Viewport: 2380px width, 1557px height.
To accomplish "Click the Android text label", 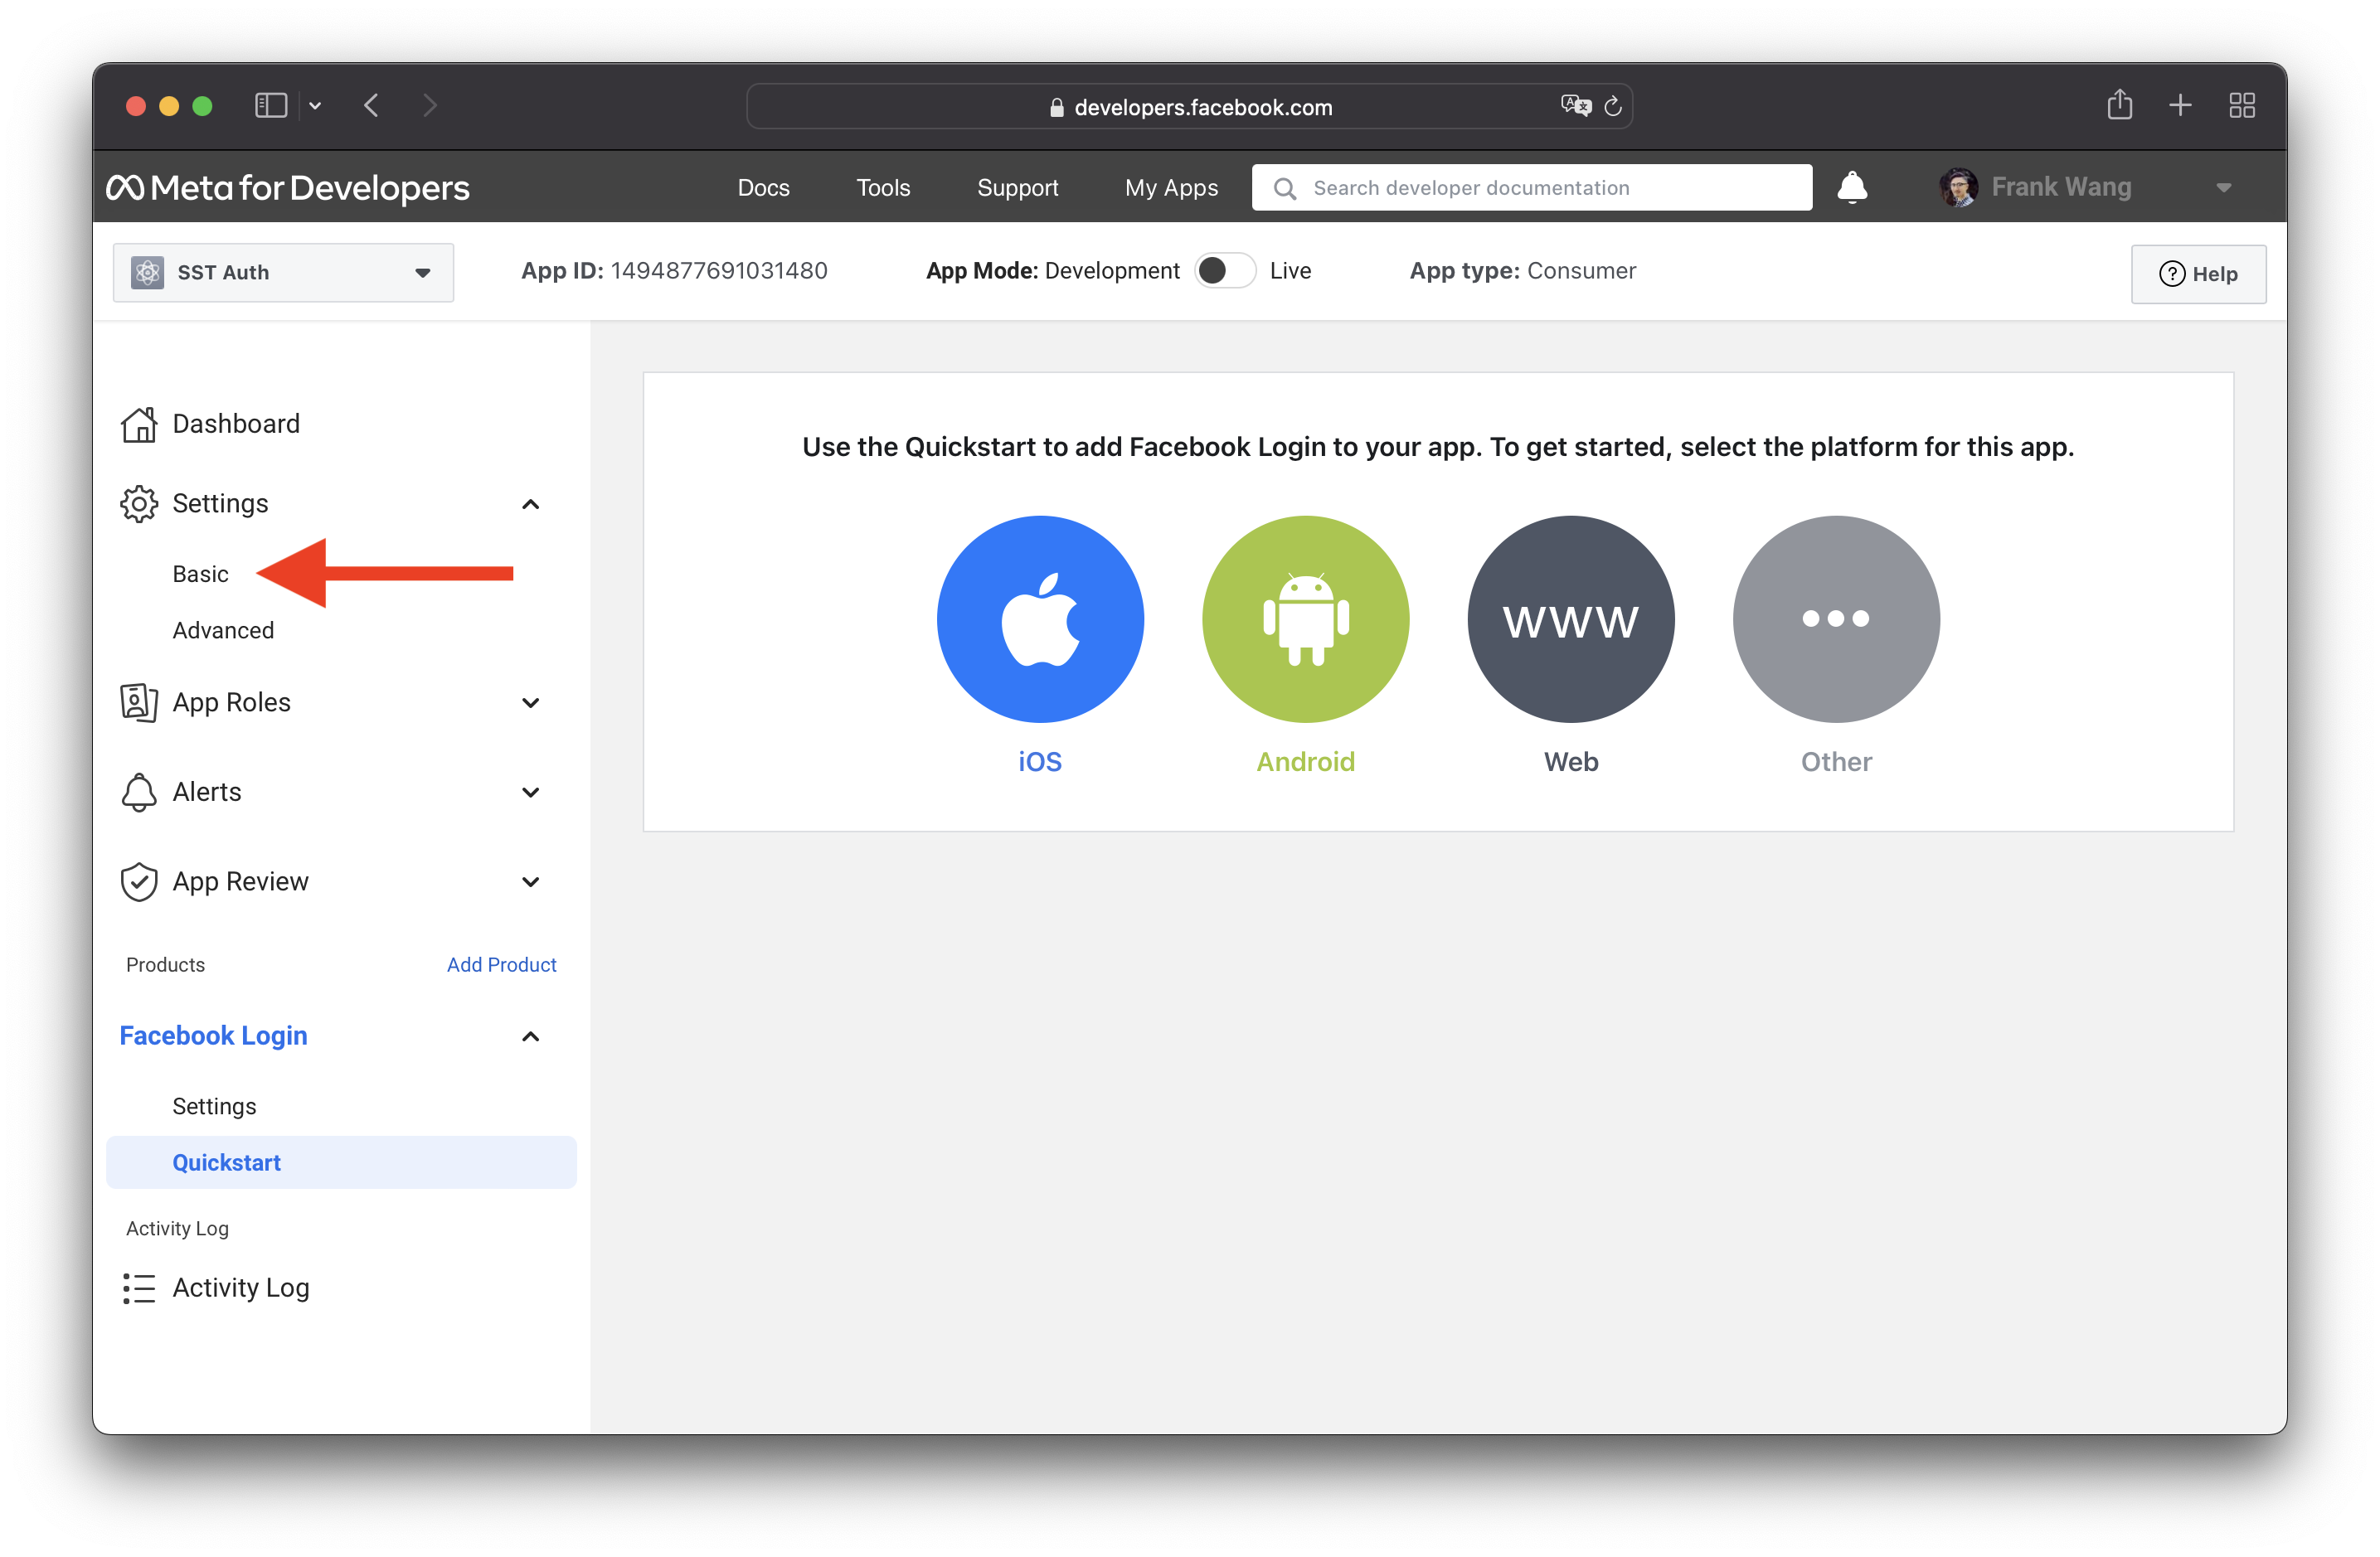I will (x=1305, y=762).
